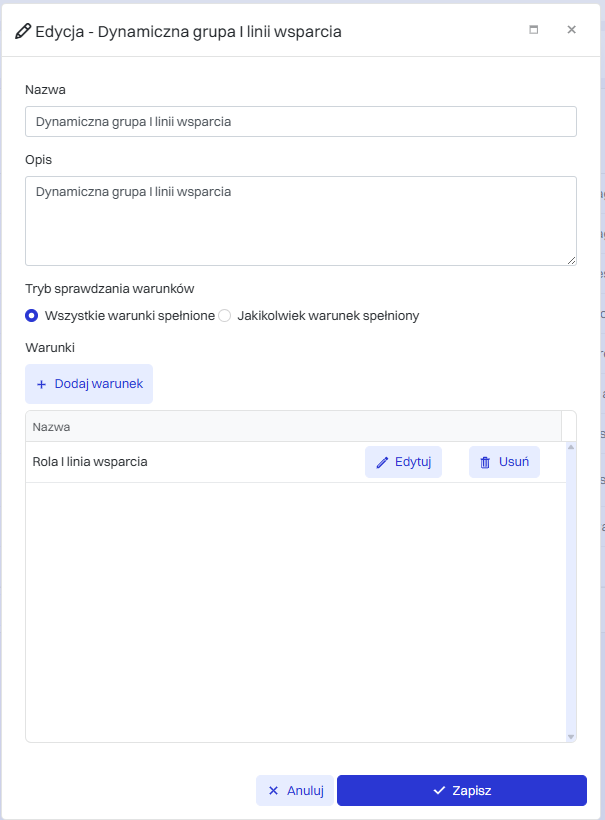This screenshot has height=820, width=605.
Task: Click the conditions list scrollbar down arrow
Action: 571,737
